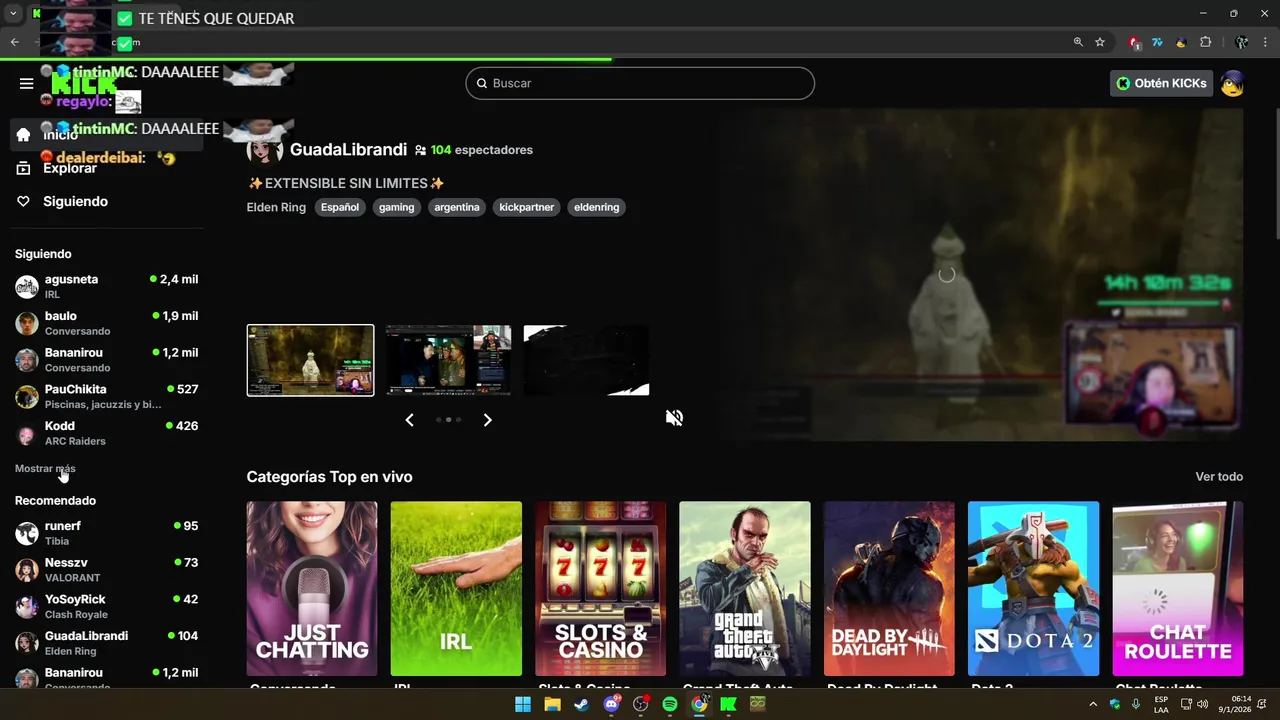Open the 7TV extension icon
This screenshot has height=720, width=1280.
coord(1157,42)
